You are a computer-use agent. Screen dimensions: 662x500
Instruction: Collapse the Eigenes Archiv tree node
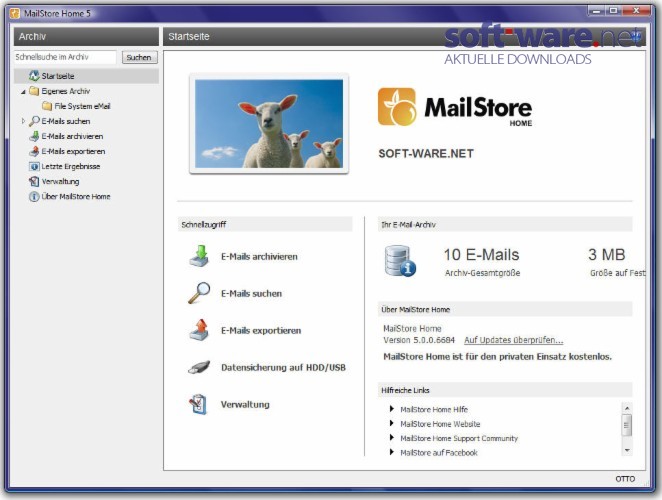point(23,92)
